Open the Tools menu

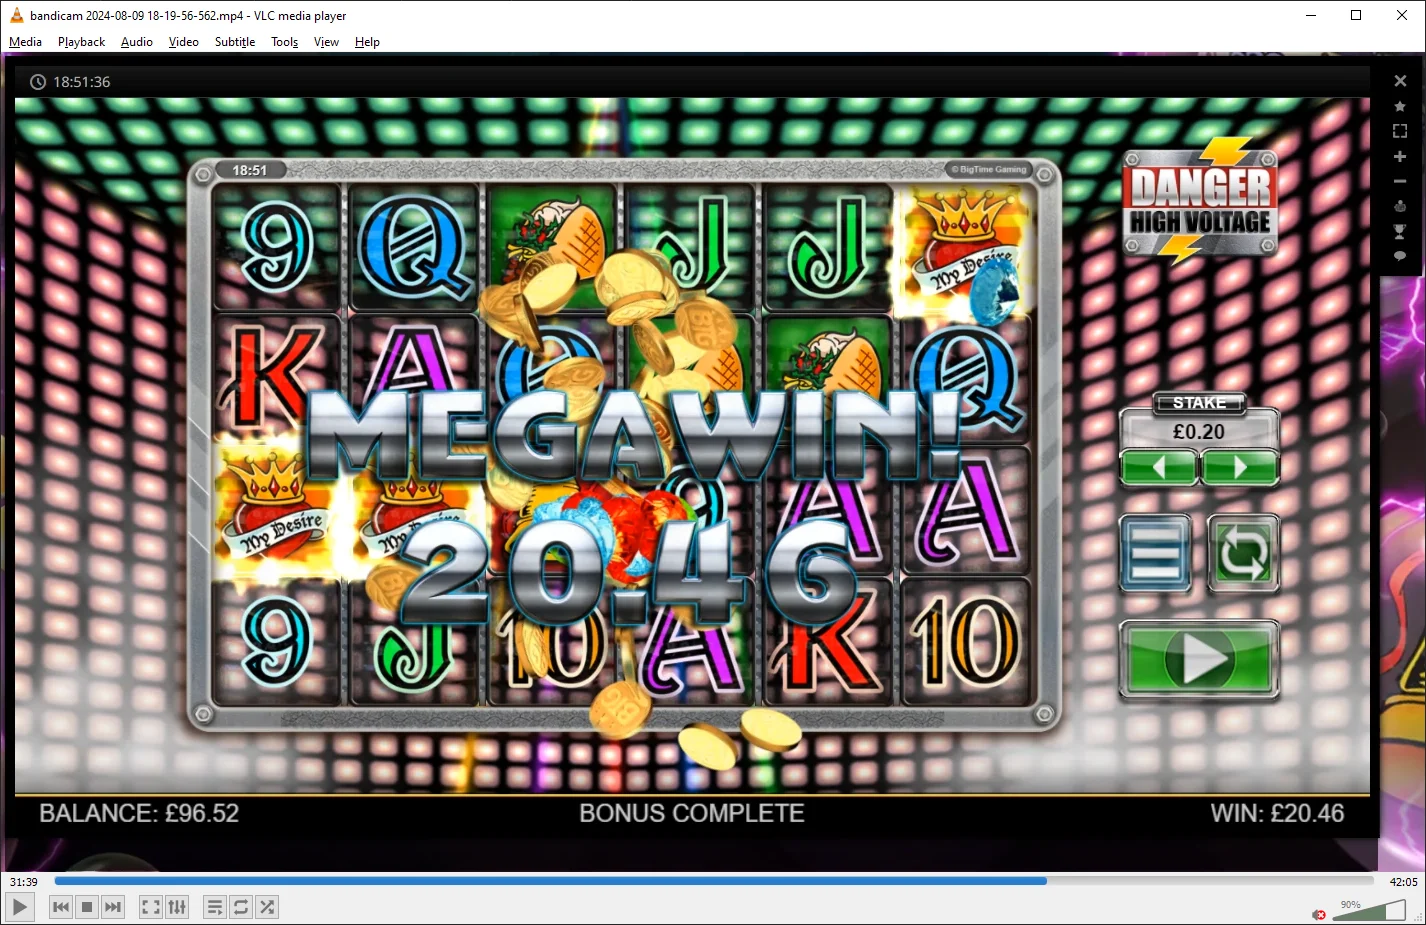point(285,42)
